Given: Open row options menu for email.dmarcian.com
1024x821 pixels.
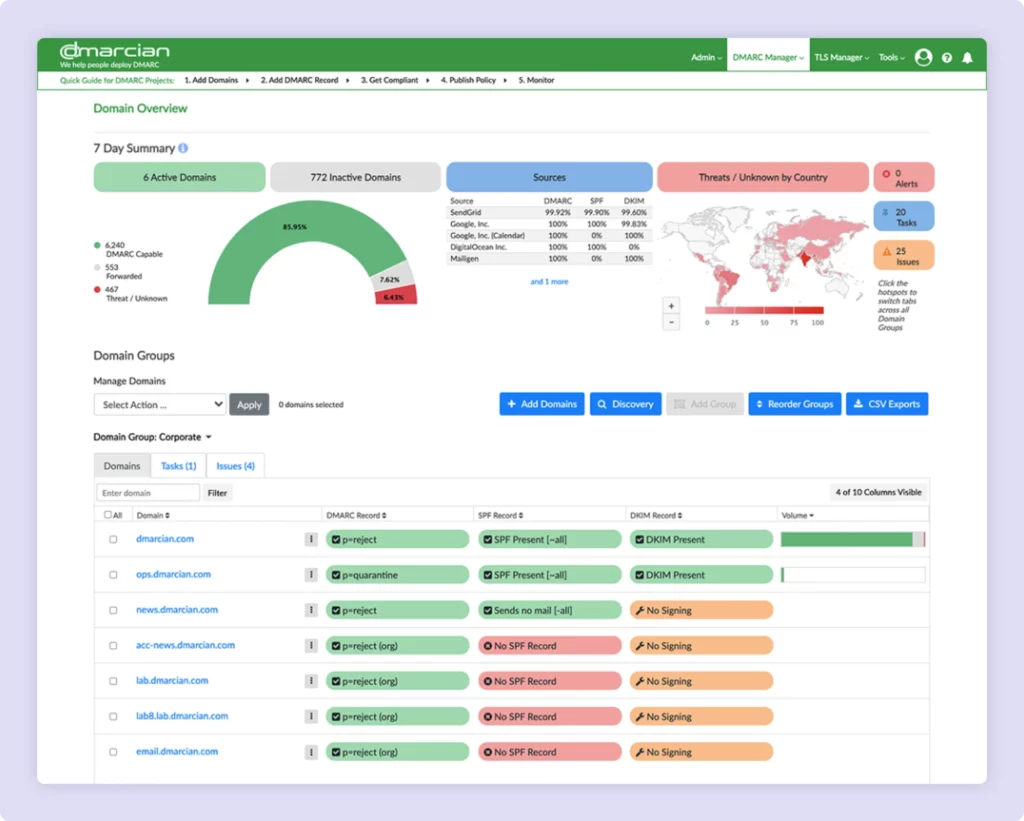Looking at the screenshot, I should click(311, 752).
